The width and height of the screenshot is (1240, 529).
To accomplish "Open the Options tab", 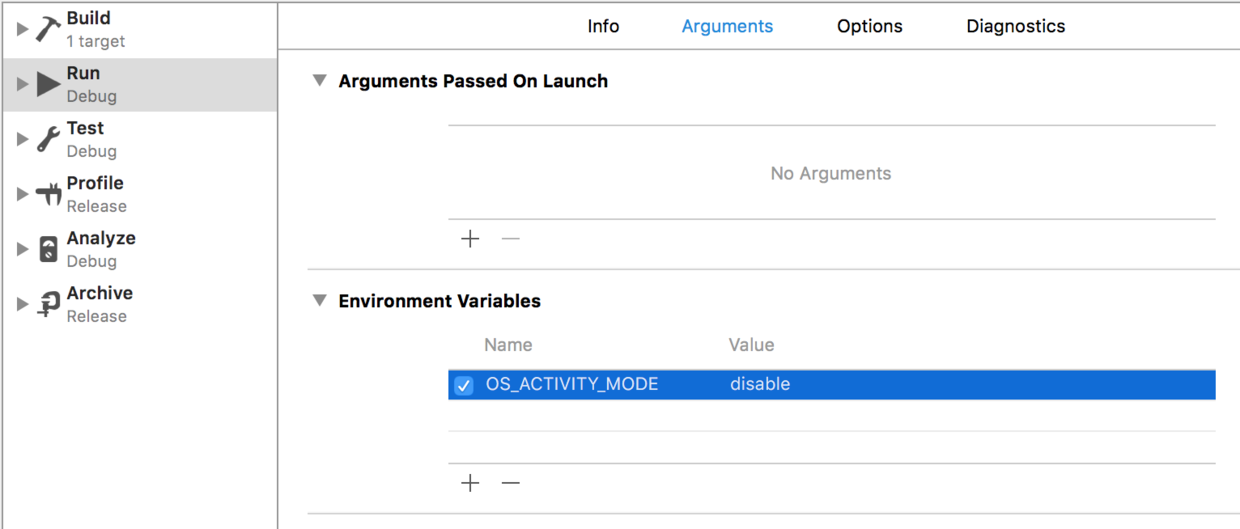I will tap(869, 27).
